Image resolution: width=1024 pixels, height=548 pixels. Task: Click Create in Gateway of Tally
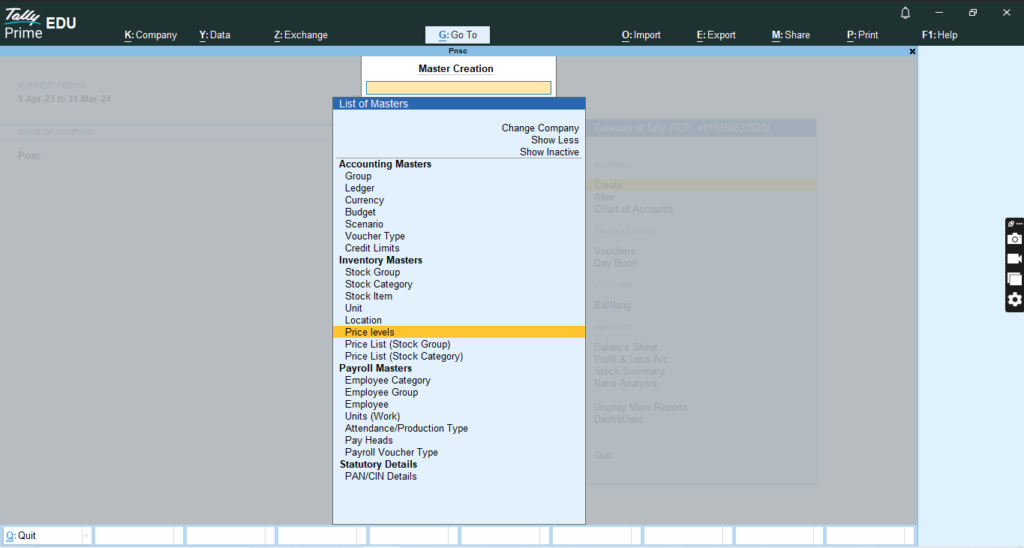[608, 185]
